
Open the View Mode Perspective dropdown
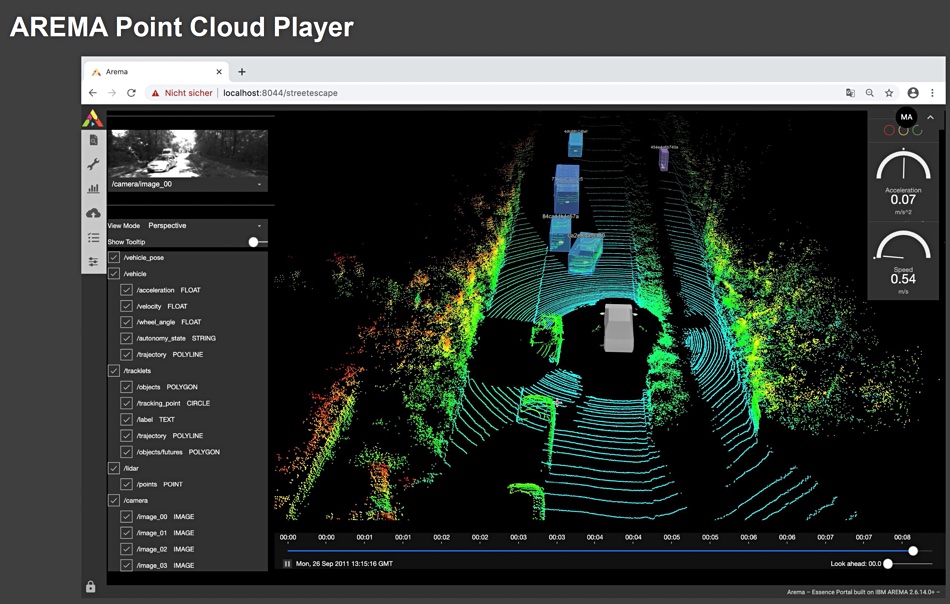coord(205,225)
